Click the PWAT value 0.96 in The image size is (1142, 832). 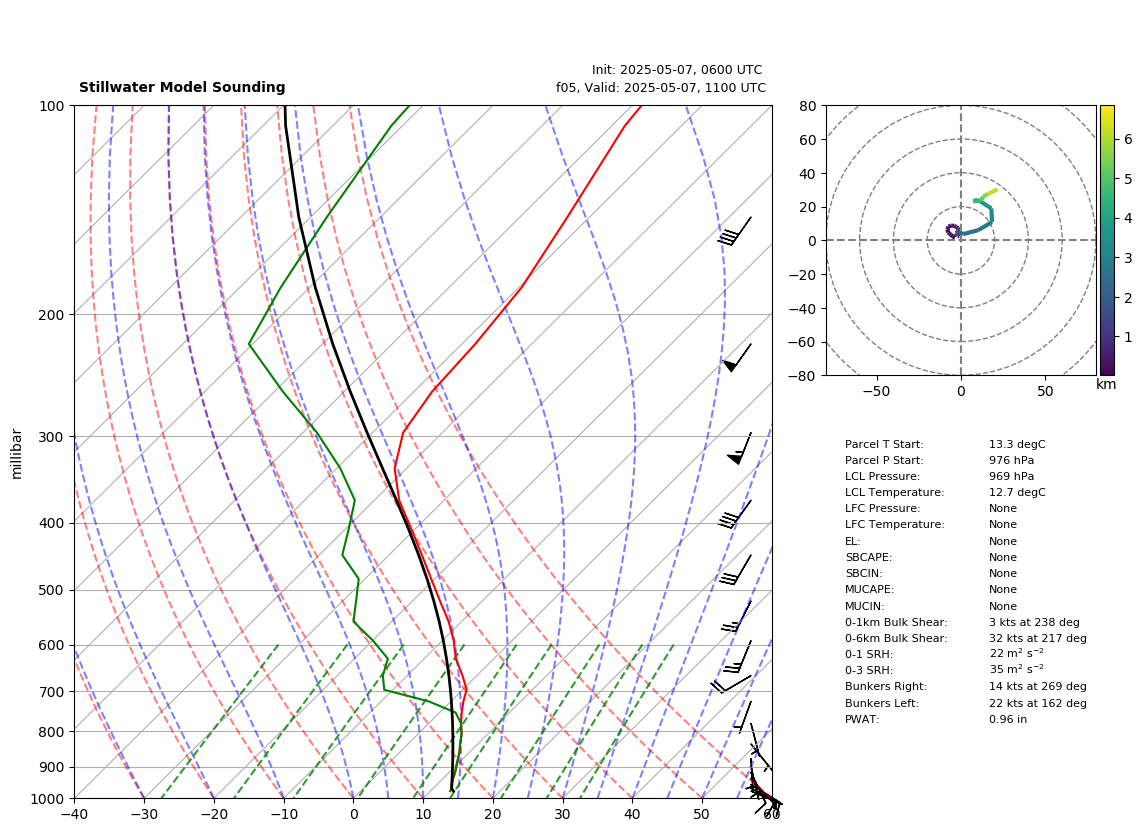[x=1008, y=719]
